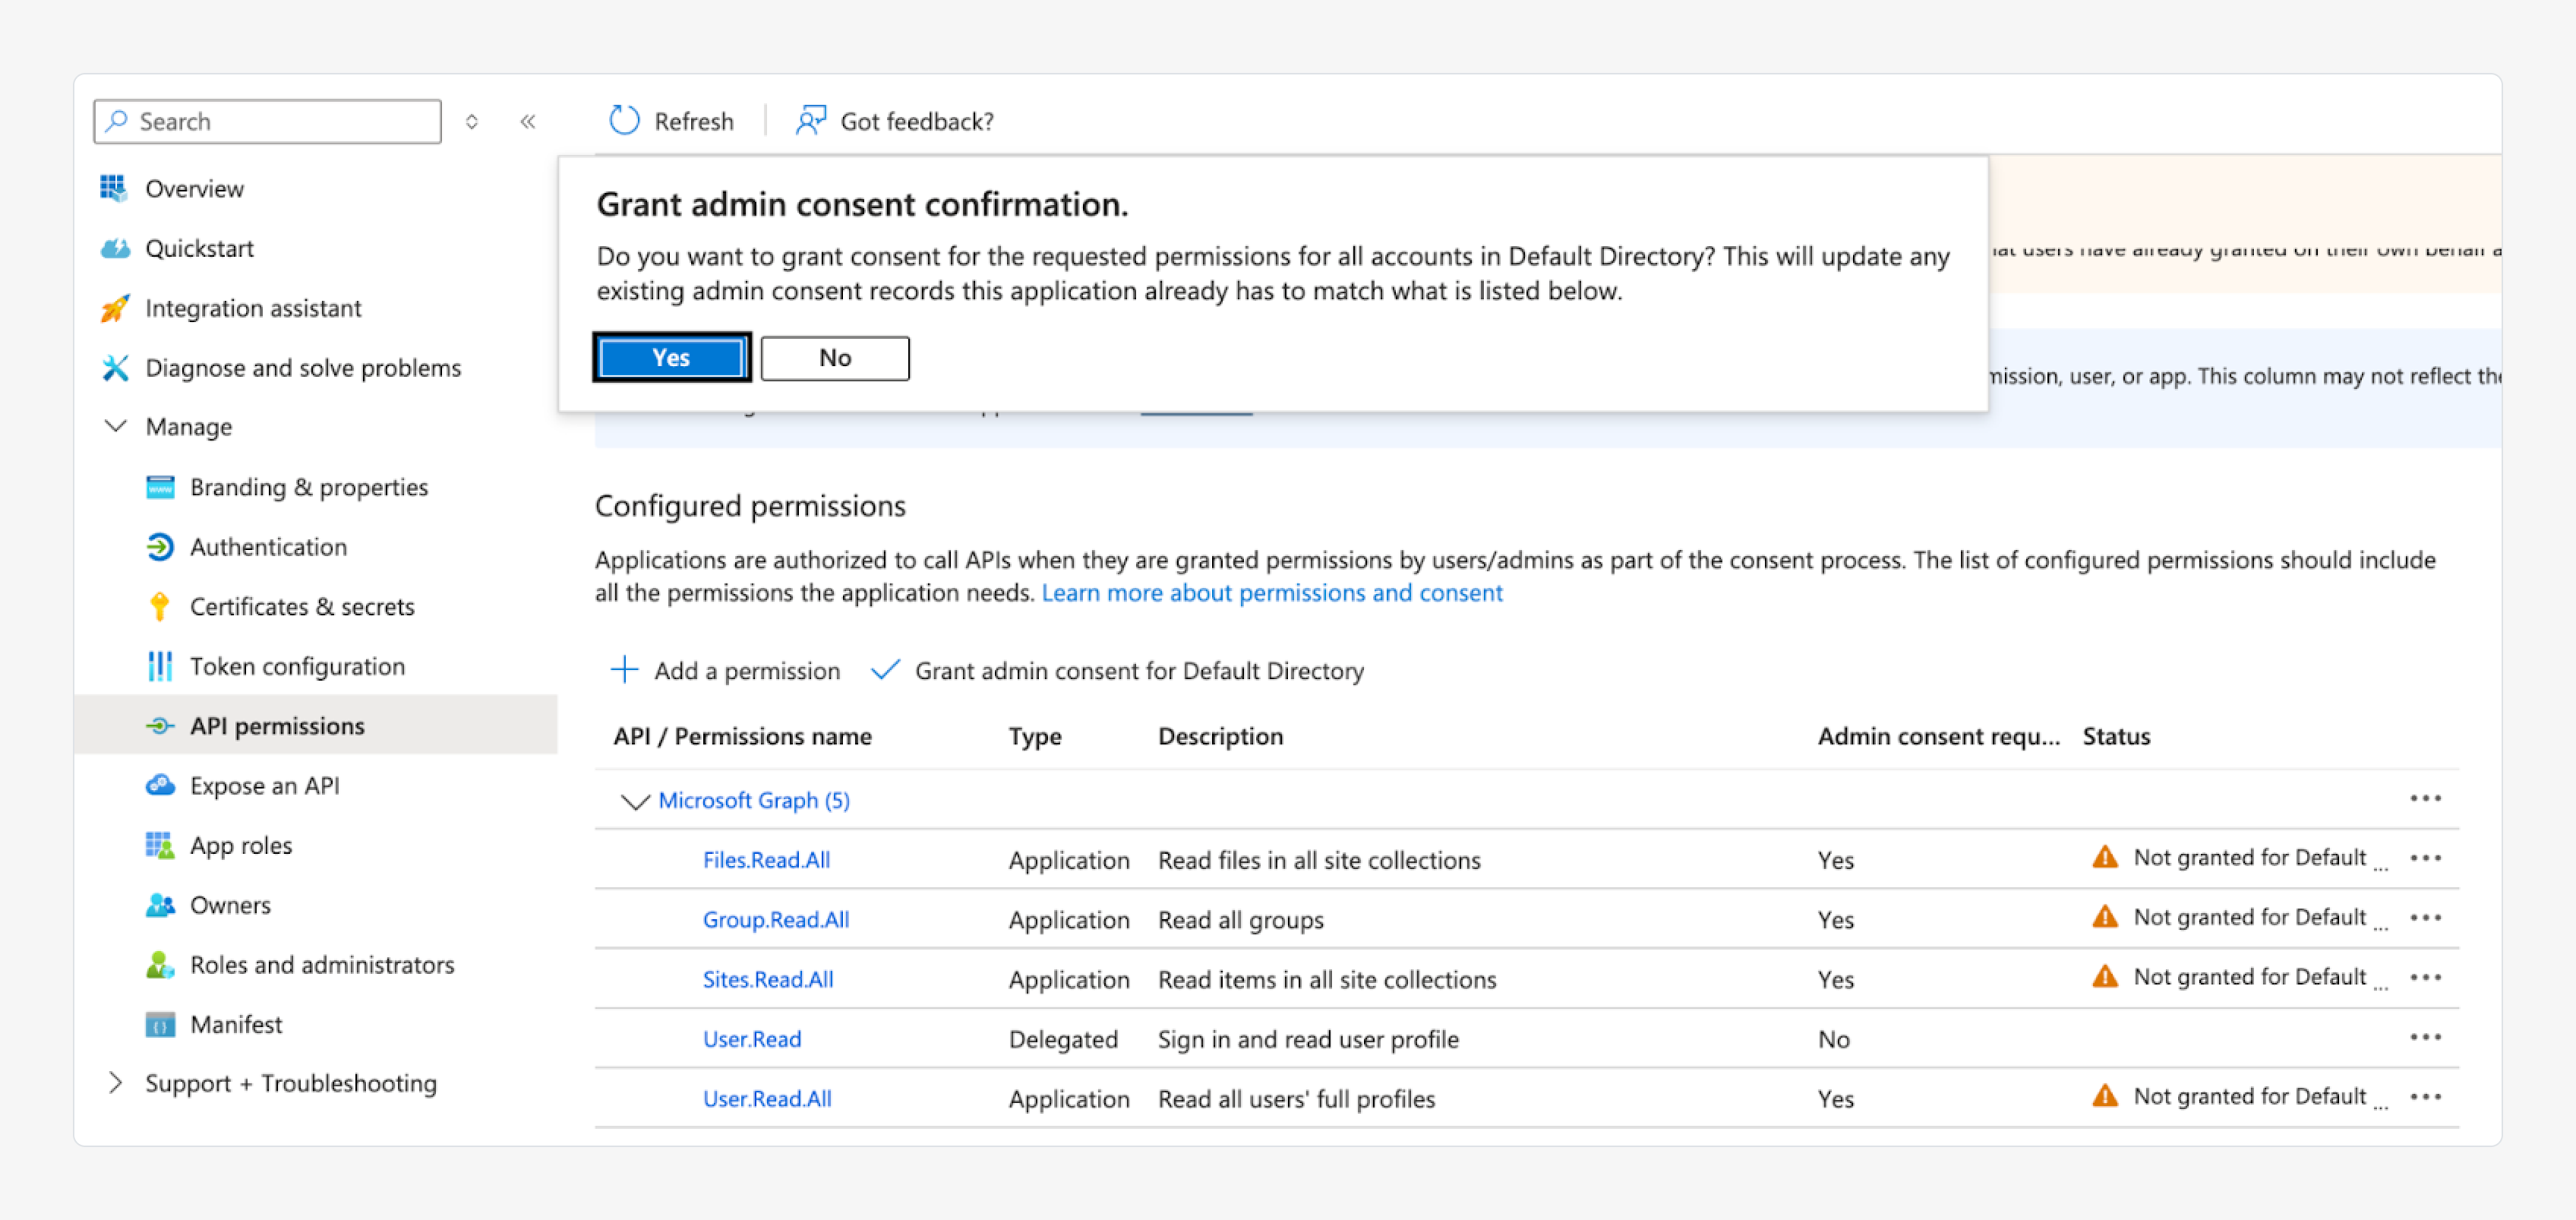This screenshot has height=1220, width=2576.
Task: Collapse the Microsoft Graph (5) group
Action: 634,801
